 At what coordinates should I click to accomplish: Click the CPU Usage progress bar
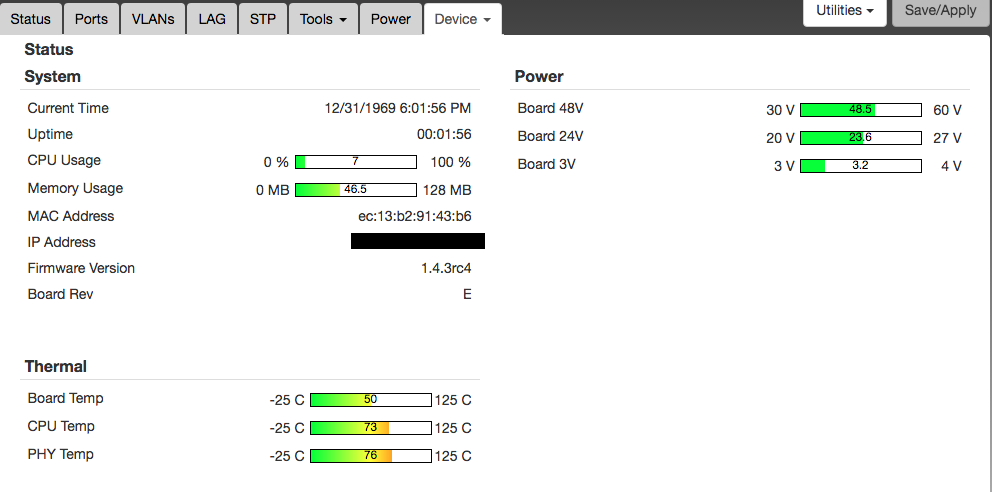355,162
